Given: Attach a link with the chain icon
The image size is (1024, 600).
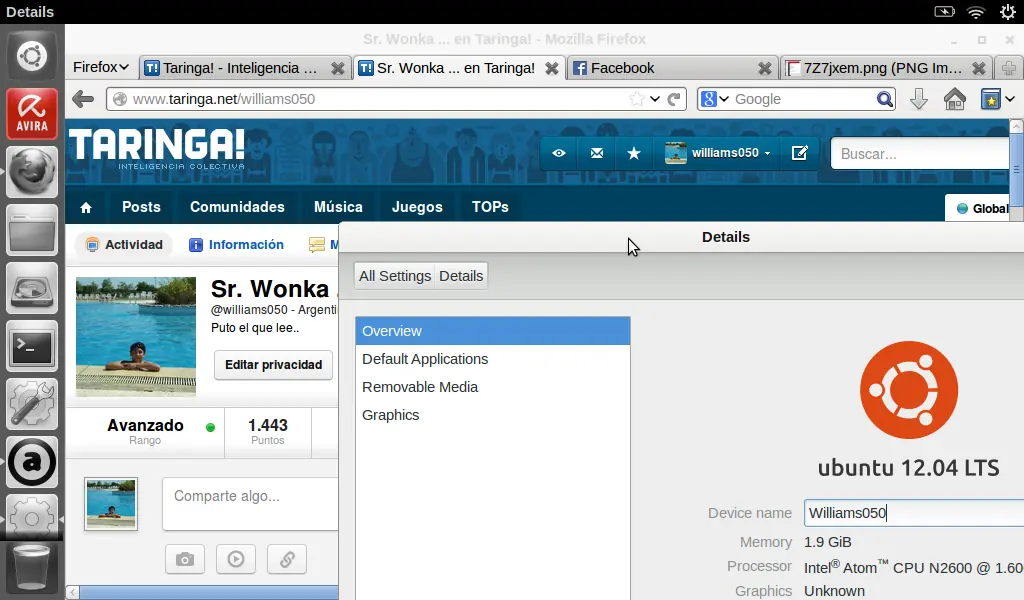Looking at the screenshot, I should (287, 560).
